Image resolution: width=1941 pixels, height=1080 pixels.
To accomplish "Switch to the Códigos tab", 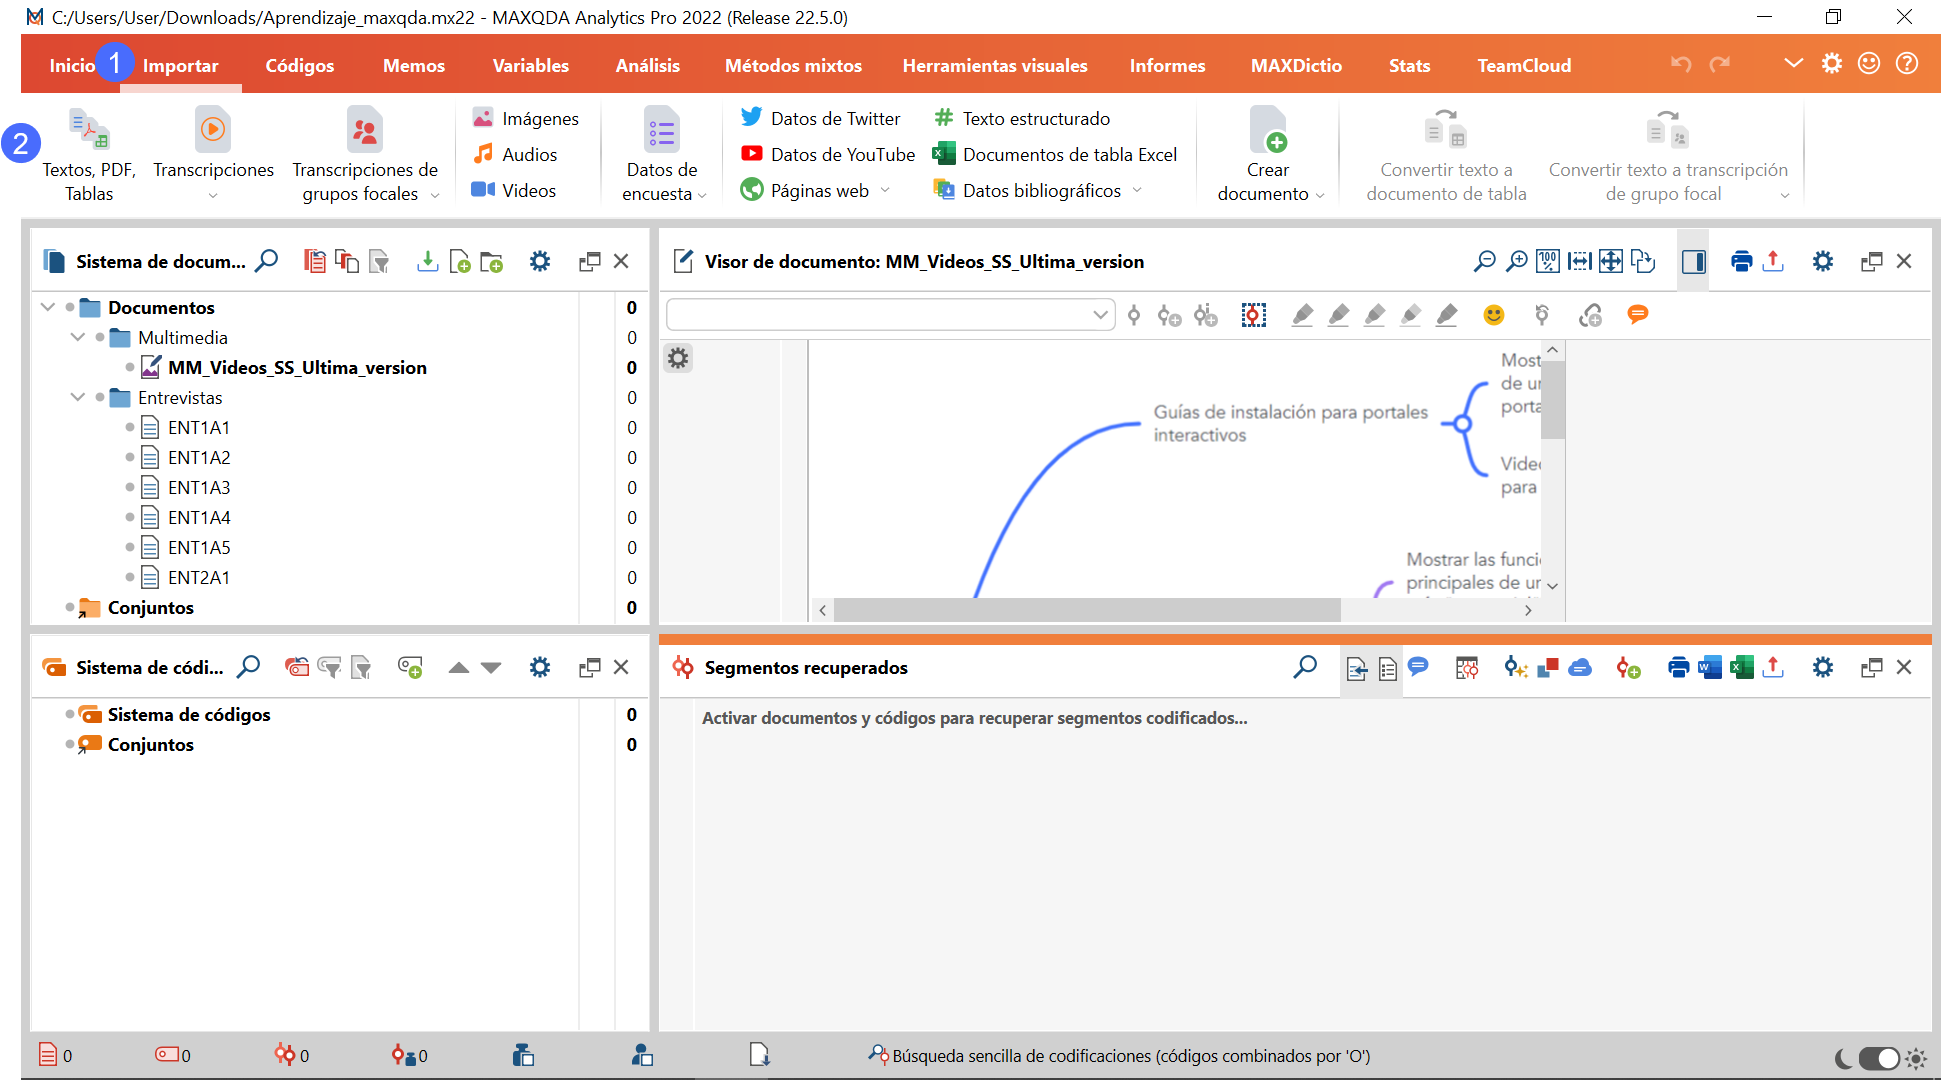I will 299,66.
